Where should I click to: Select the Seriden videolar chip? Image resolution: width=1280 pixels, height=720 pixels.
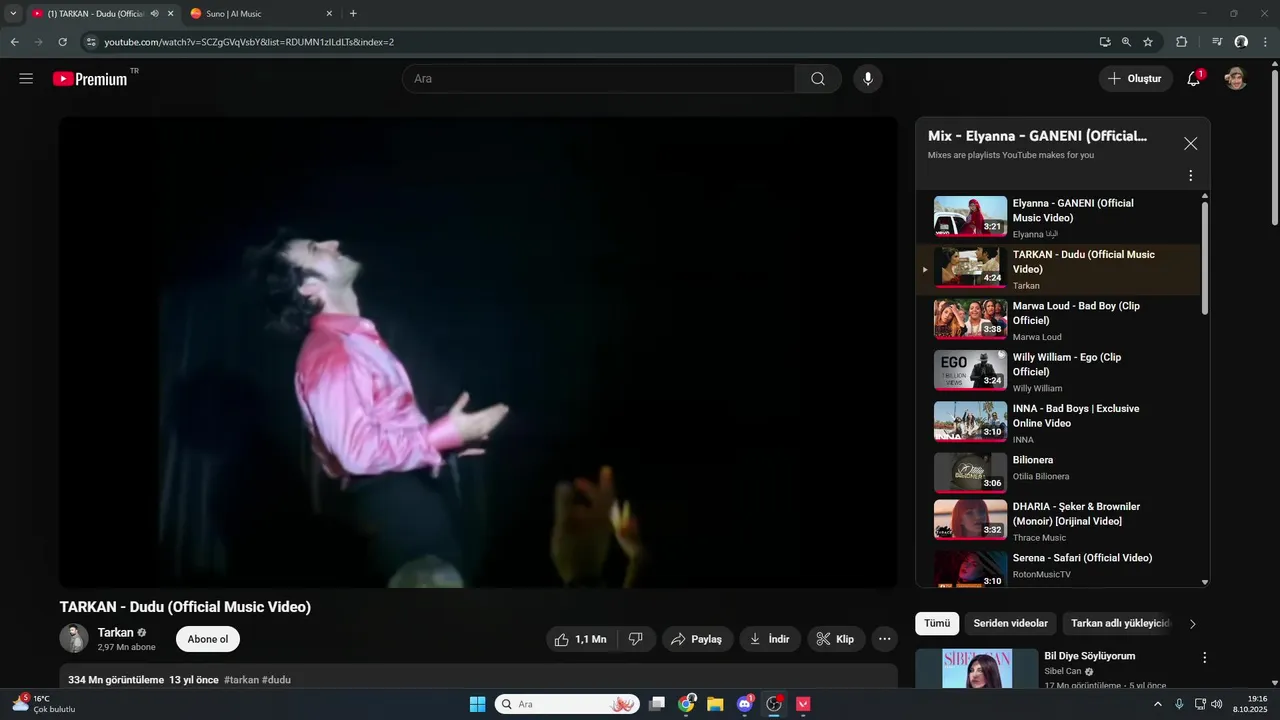coord(1010,623)
